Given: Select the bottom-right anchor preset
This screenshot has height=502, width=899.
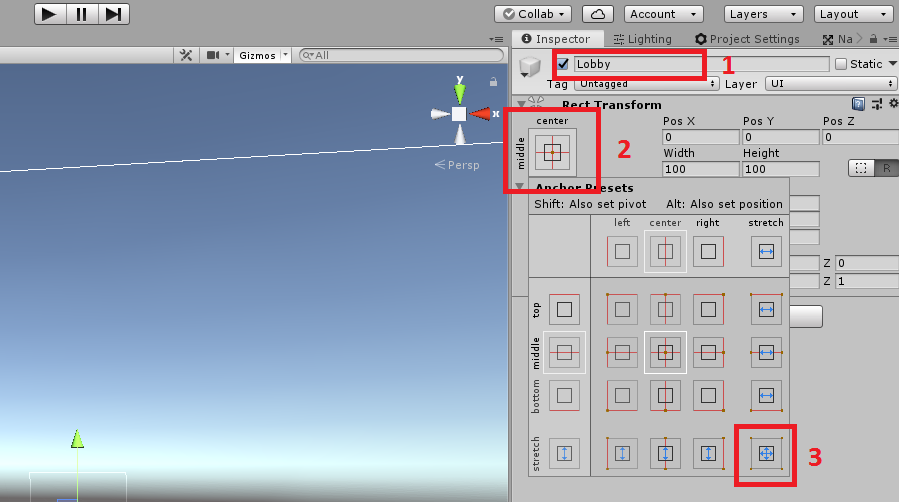Looking at the screenshot, I should 708,395.
